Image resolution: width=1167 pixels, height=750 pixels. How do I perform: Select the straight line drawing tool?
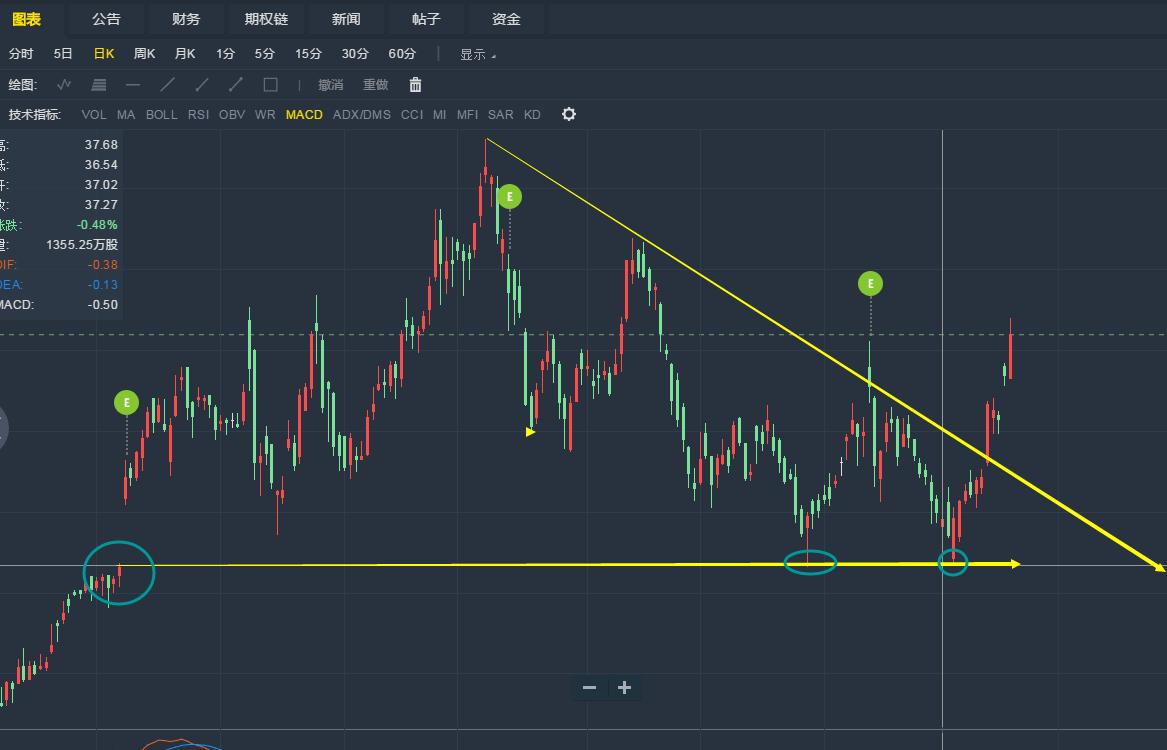(167, 85)
